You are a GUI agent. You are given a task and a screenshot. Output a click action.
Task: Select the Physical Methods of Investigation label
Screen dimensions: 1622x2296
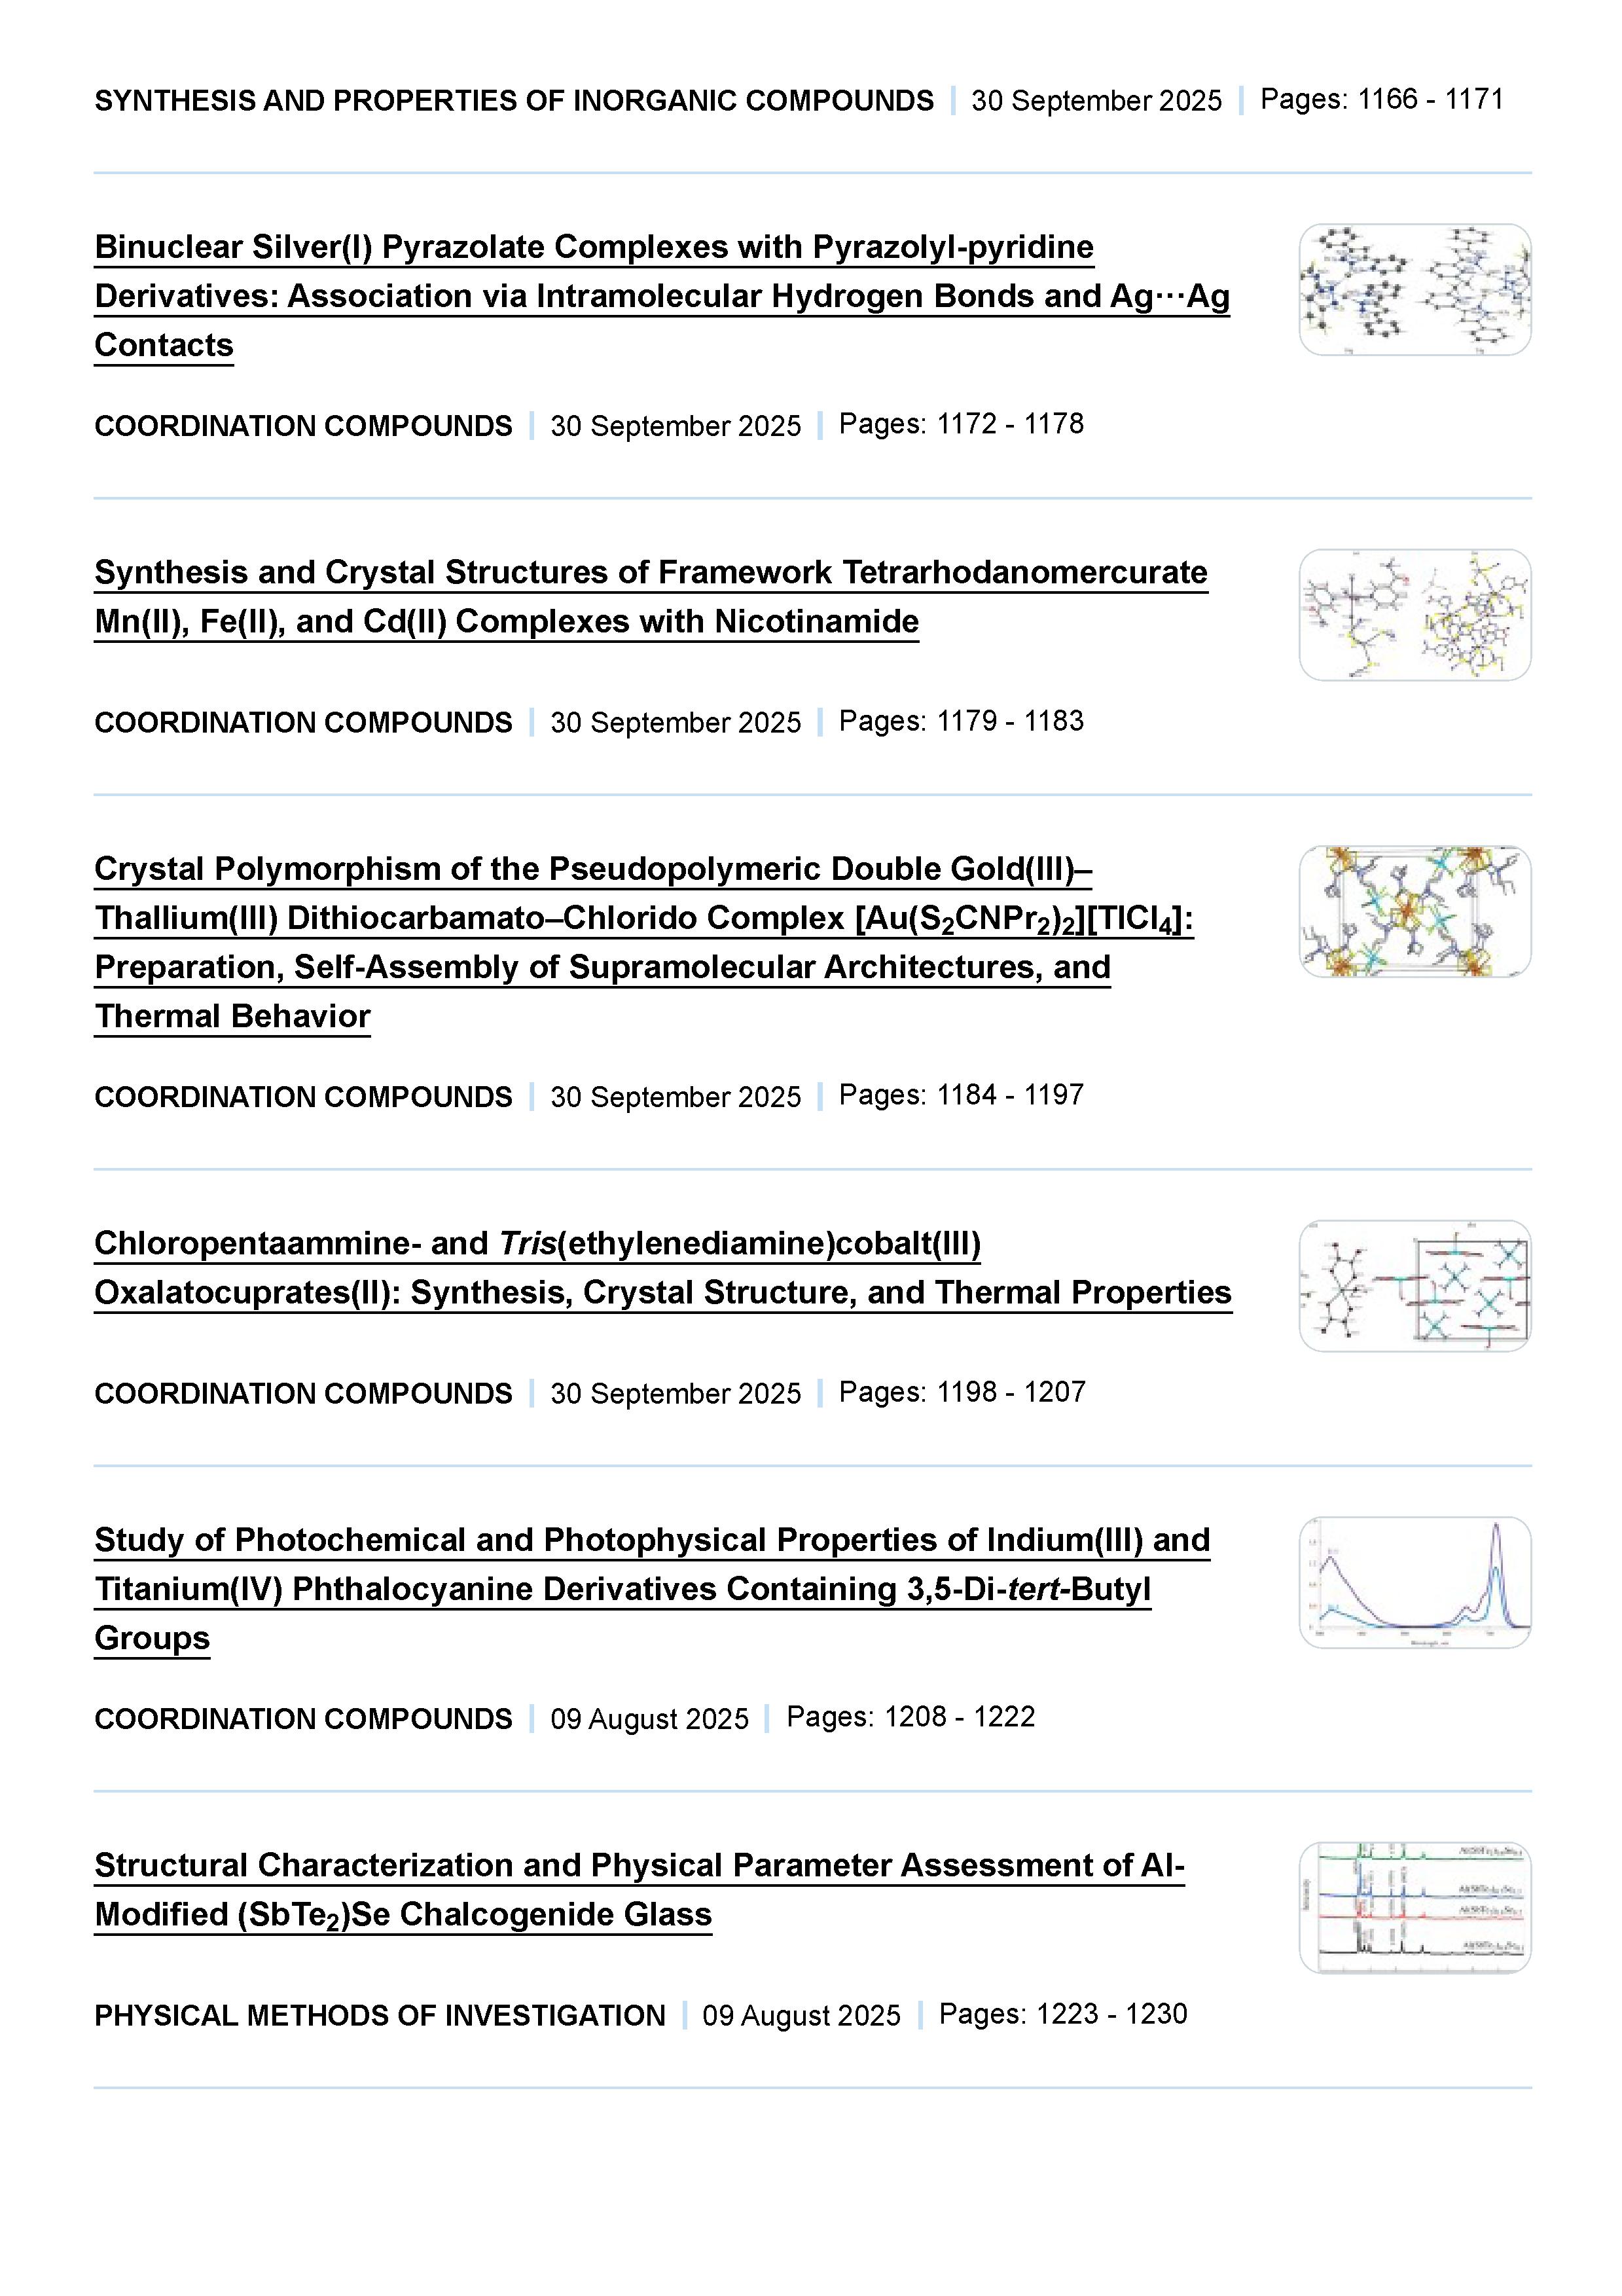pyautogui.click(x=380, y=2015)
